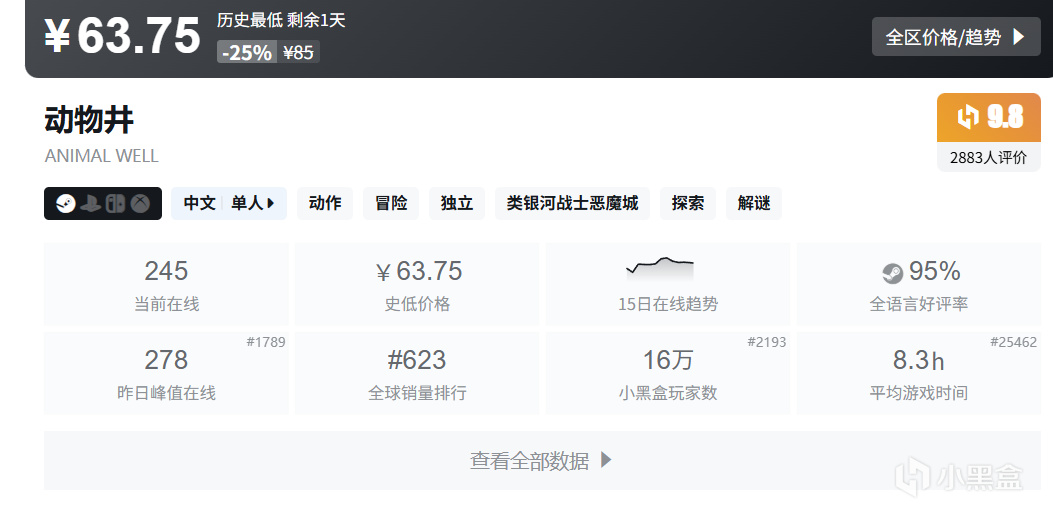Expand 查看全部数据 to view all data
The image size is (1053, 511).
click(542, 461)
